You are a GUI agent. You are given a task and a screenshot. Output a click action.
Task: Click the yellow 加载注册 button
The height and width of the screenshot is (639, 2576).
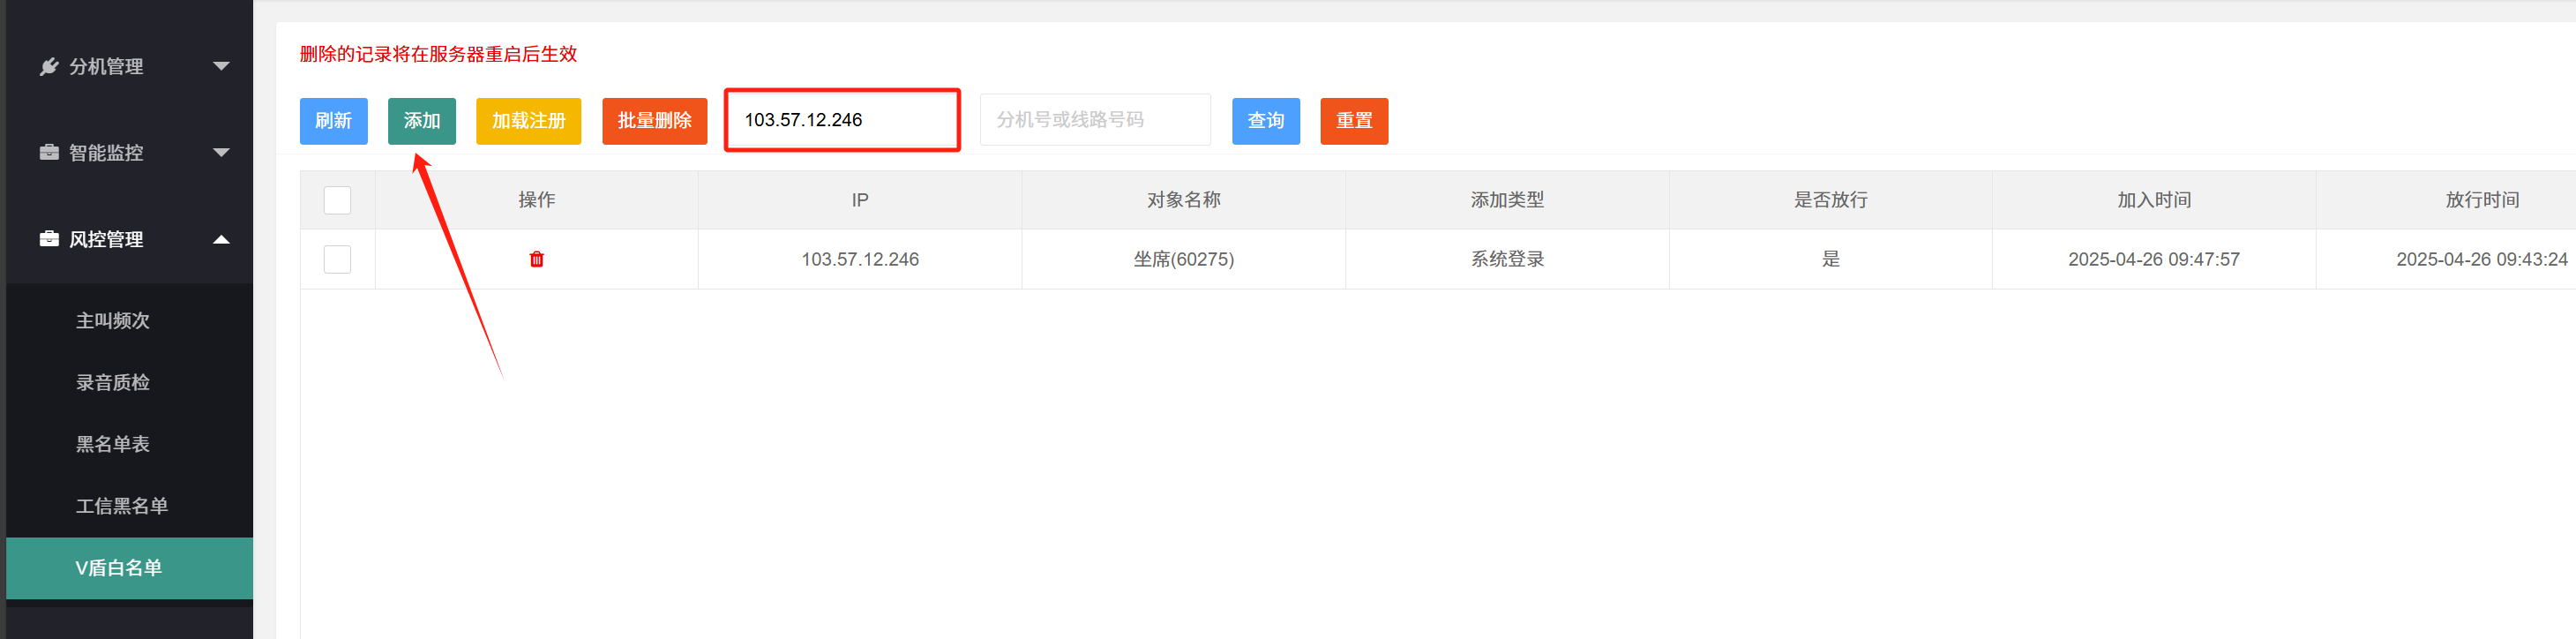point(528,121)
